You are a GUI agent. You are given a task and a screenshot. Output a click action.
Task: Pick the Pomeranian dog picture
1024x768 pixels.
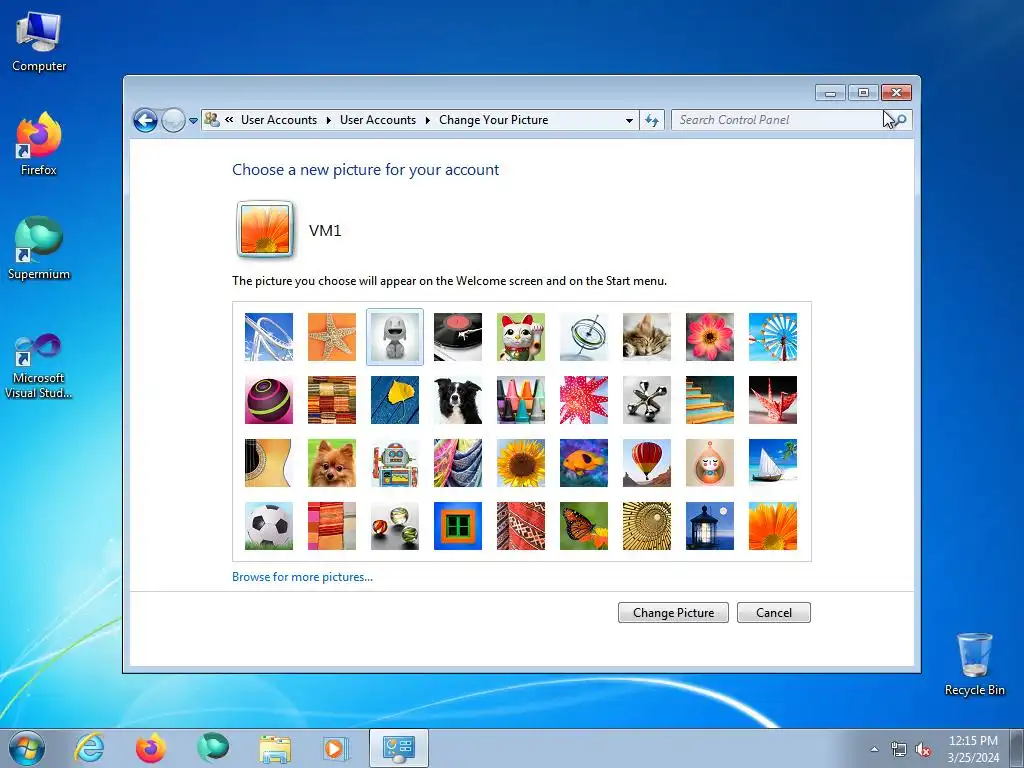tap(332, 463)
